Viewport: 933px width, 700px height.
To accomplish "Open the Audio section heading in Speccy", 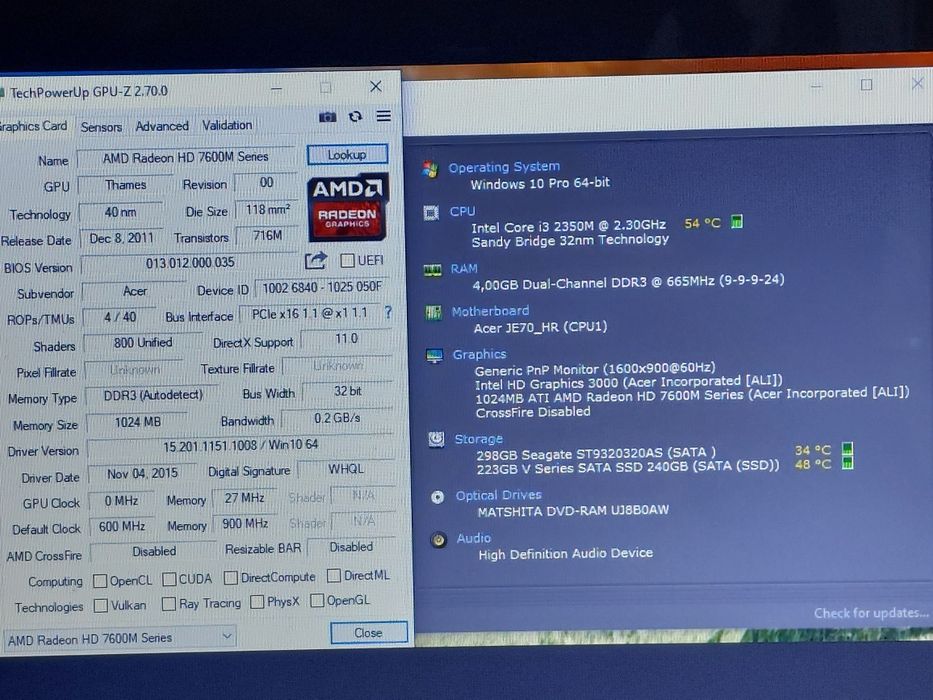I will [474, 538].
